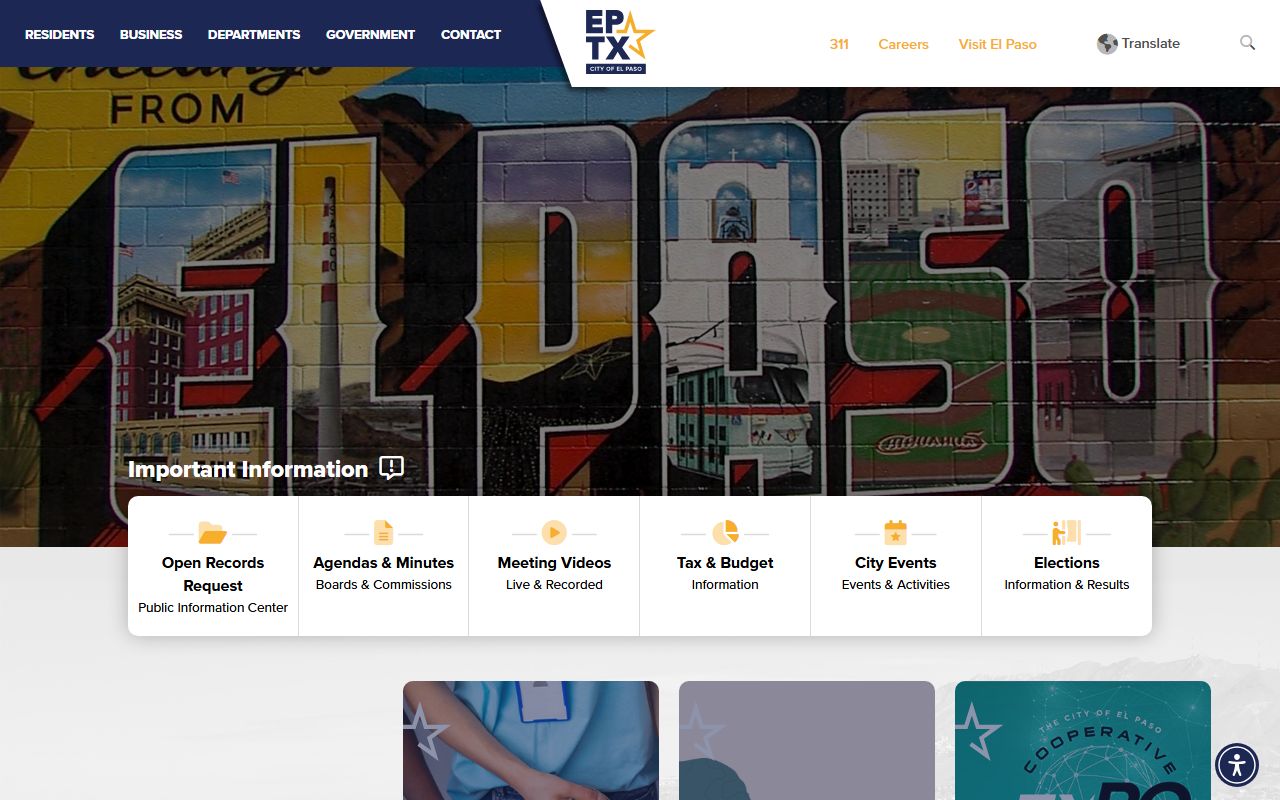Follow the 311 link in the header

coord(839,44)
